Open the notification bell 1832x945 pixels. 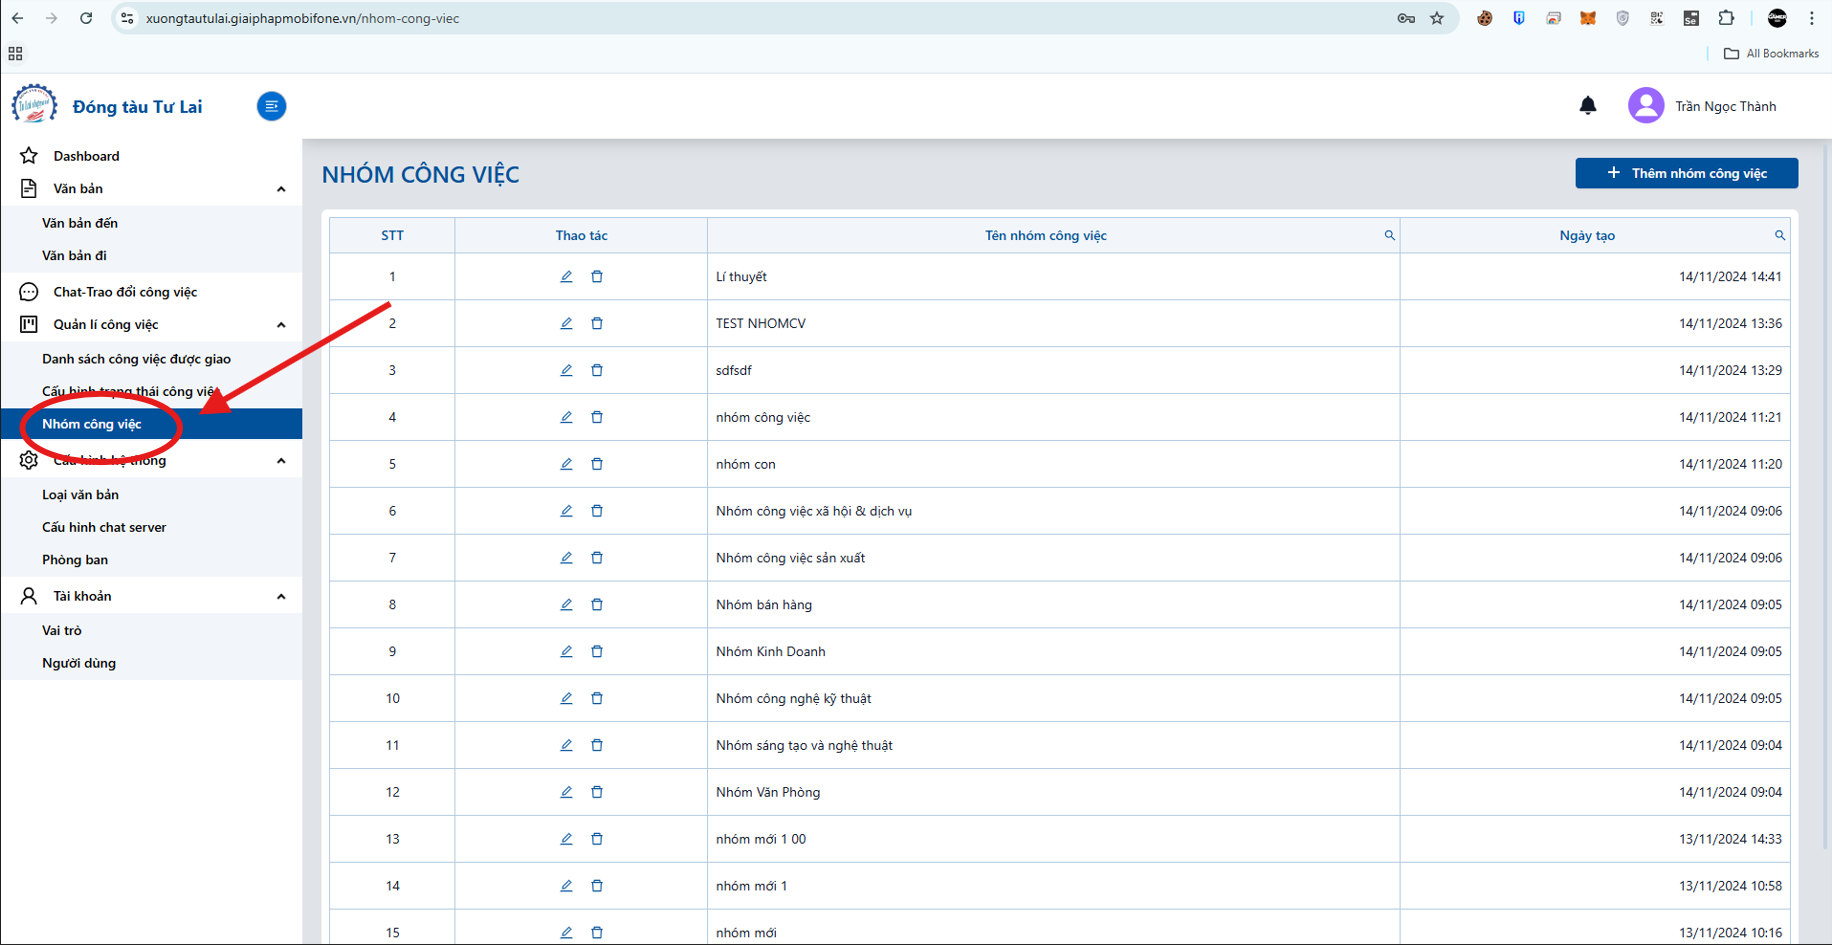tap(1588, 106)
